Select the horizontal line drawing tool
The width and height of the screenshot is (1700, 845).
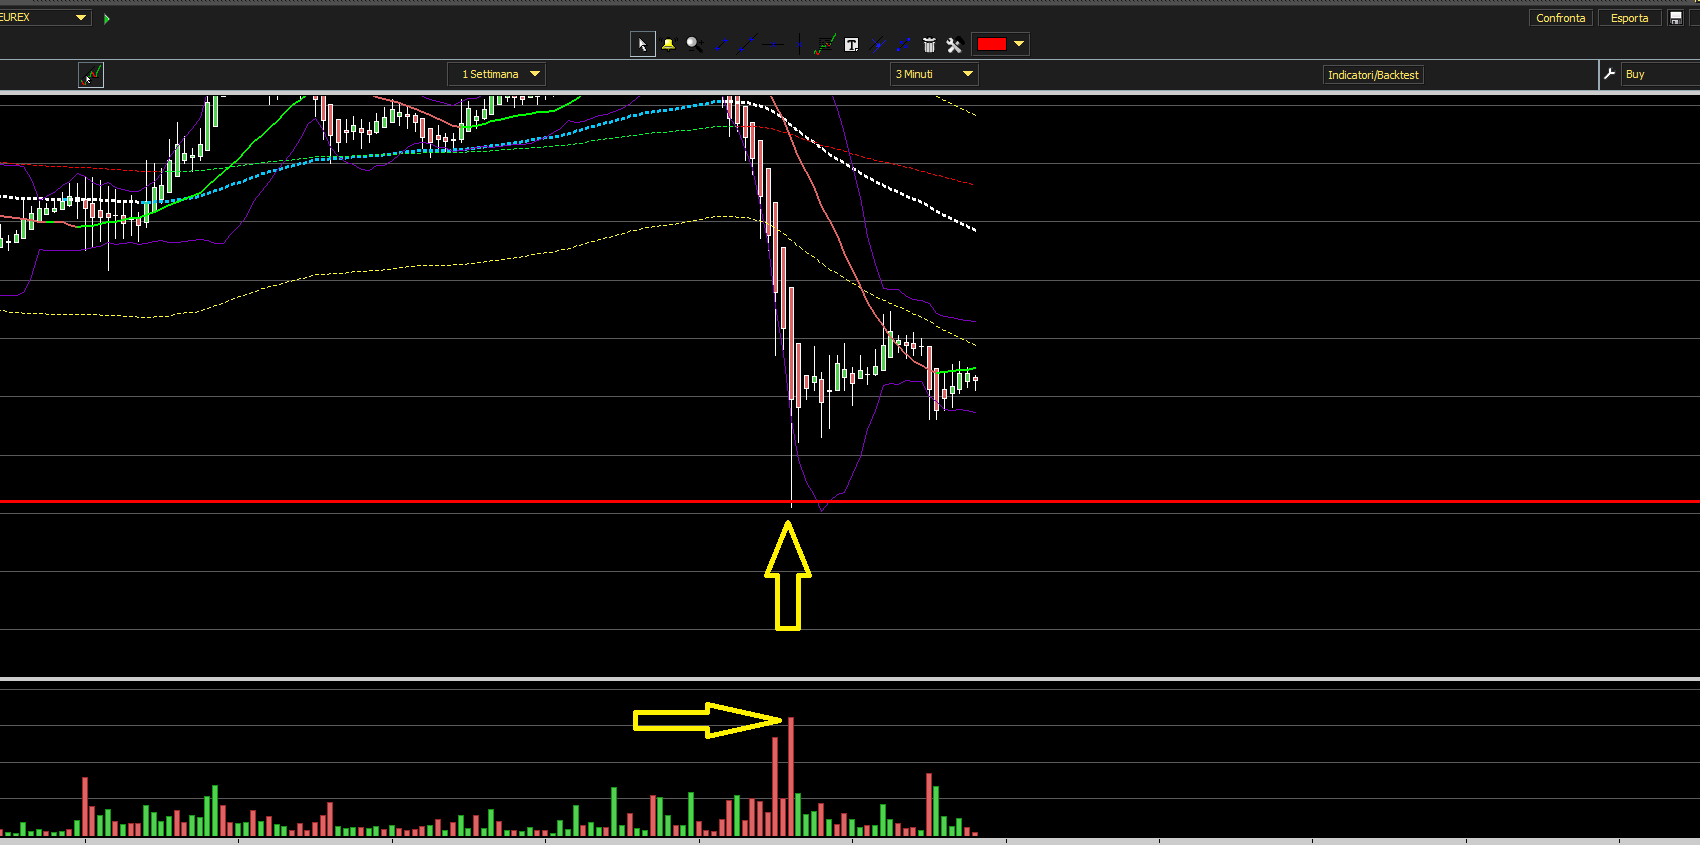point(773,44)
